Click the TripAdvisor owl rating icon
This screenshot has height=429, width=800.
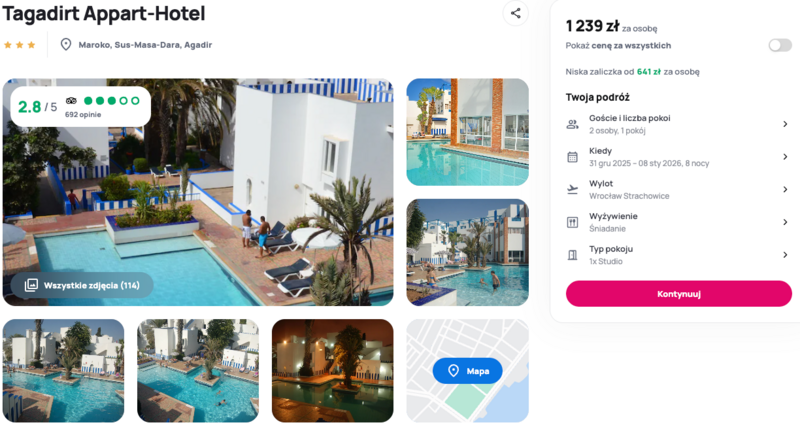coord(71,100)
